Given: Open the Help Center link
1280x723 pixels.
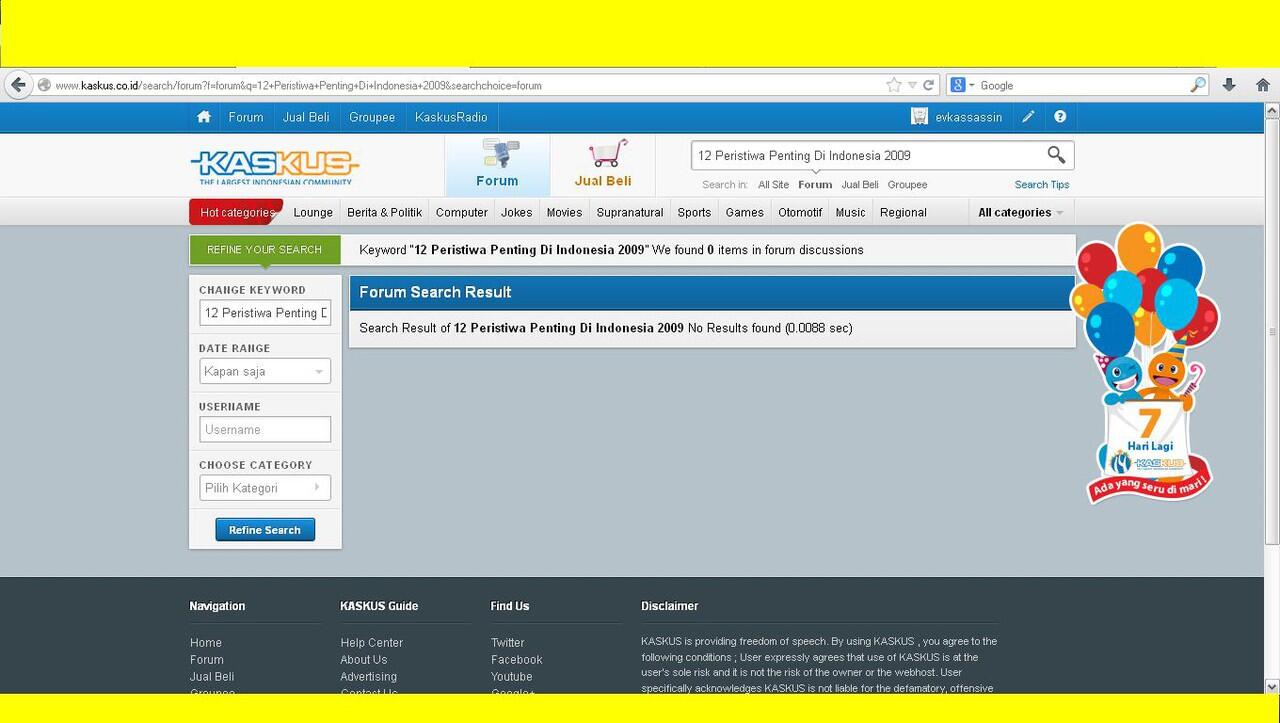Looking at the screenshot, I should pos(372,643).
